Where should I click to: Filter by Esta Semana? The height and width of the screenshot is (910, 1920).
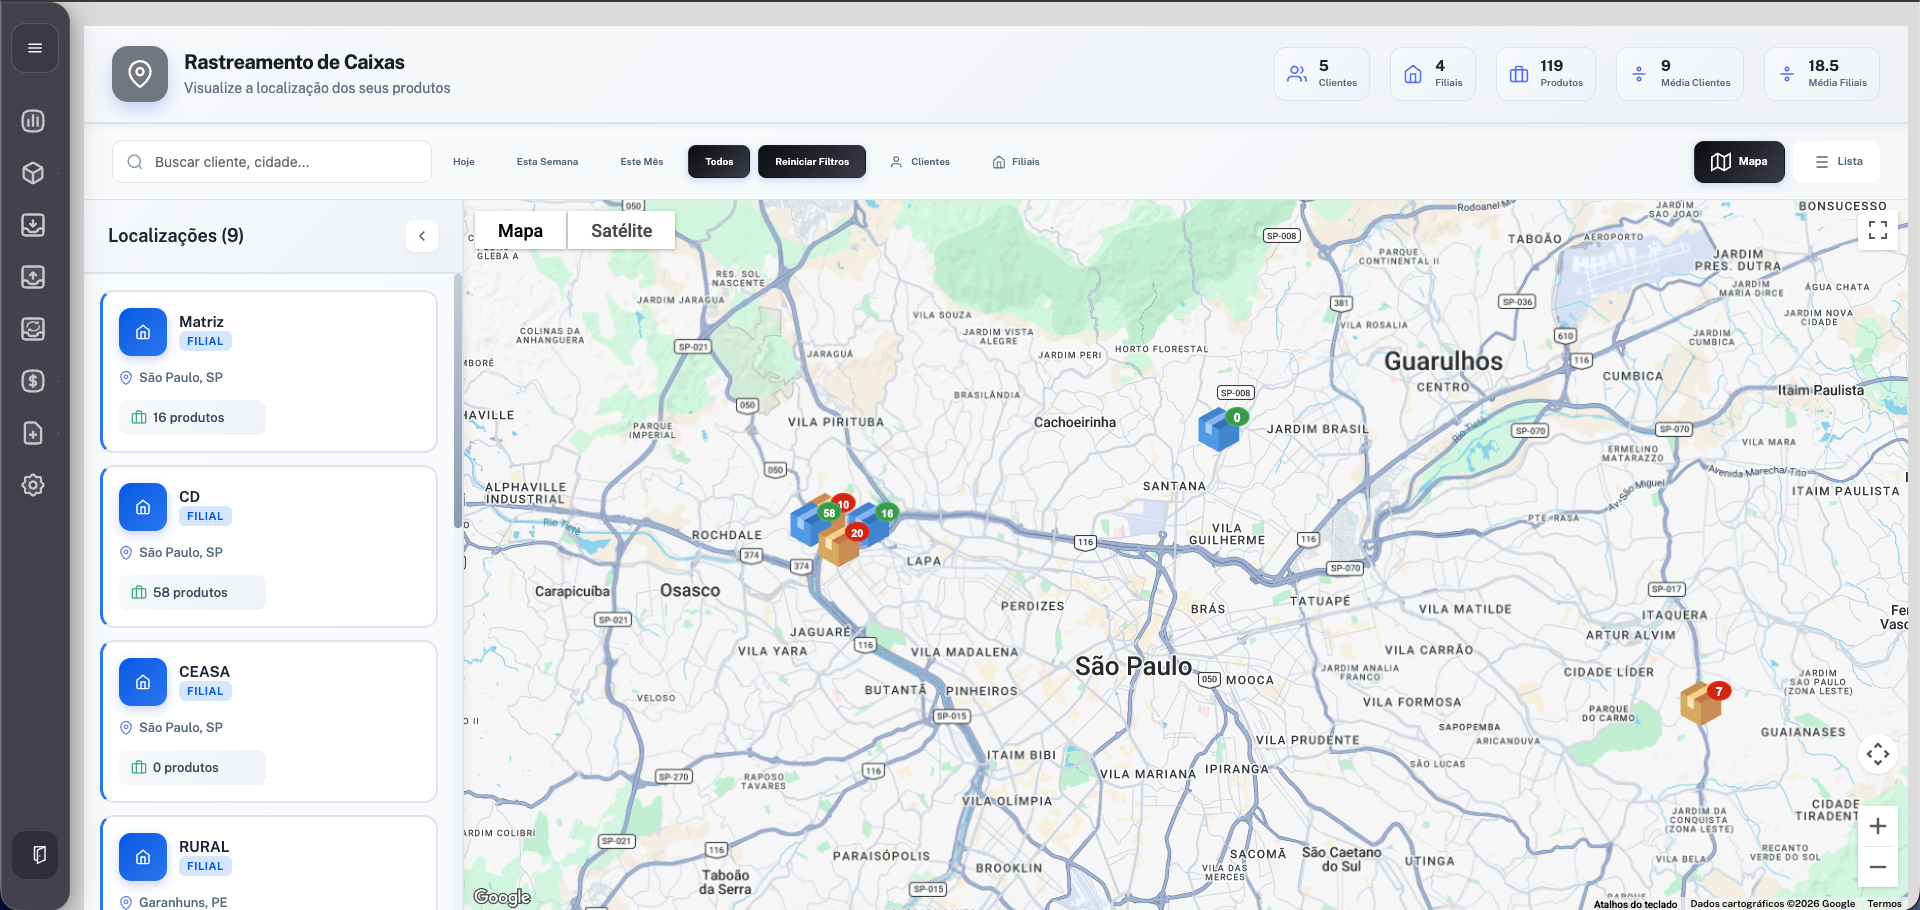547,162
